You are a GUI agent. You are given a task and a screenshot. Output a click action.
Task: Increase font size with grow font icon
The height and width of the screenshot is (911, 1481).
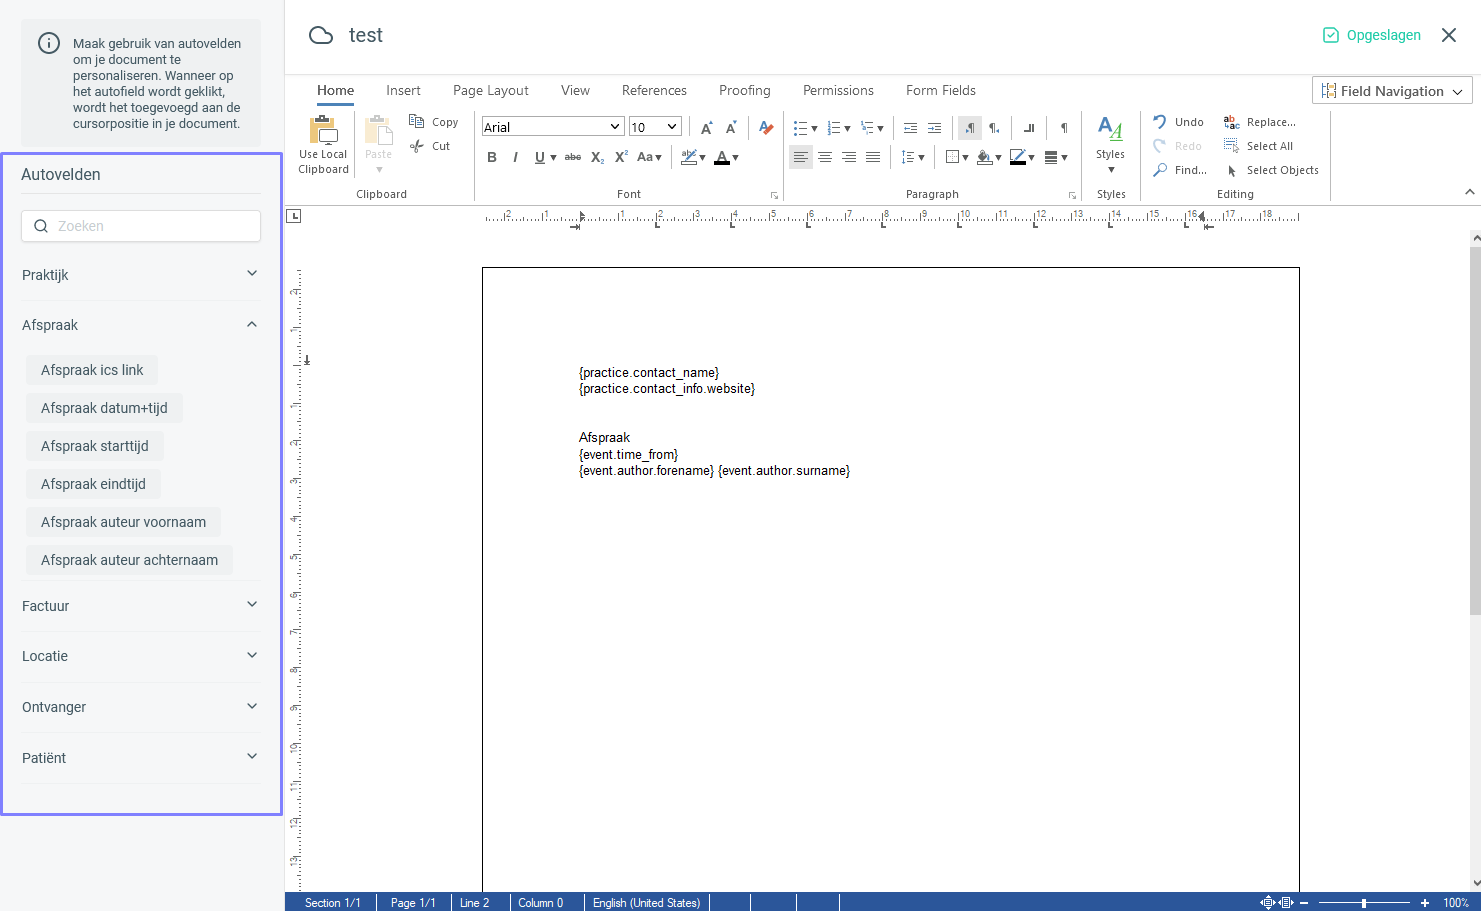(707, 127)
